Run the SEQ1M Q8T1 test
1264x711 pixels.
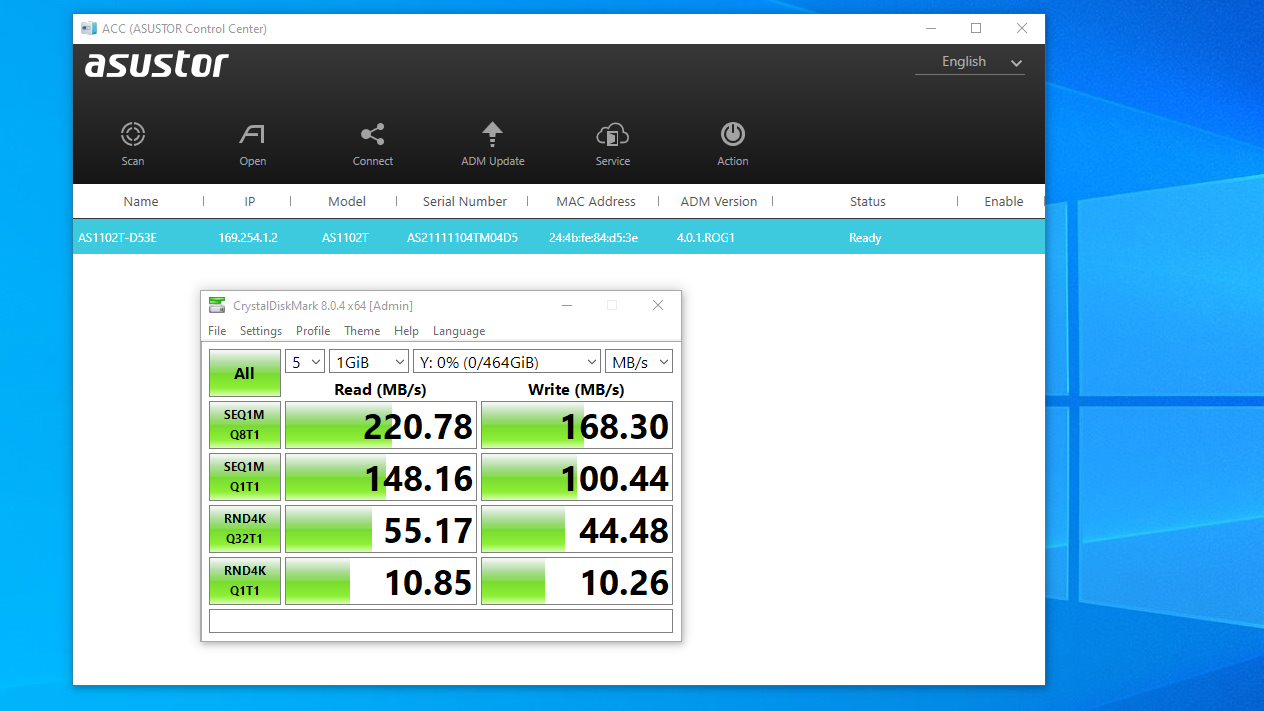(245, 425)
